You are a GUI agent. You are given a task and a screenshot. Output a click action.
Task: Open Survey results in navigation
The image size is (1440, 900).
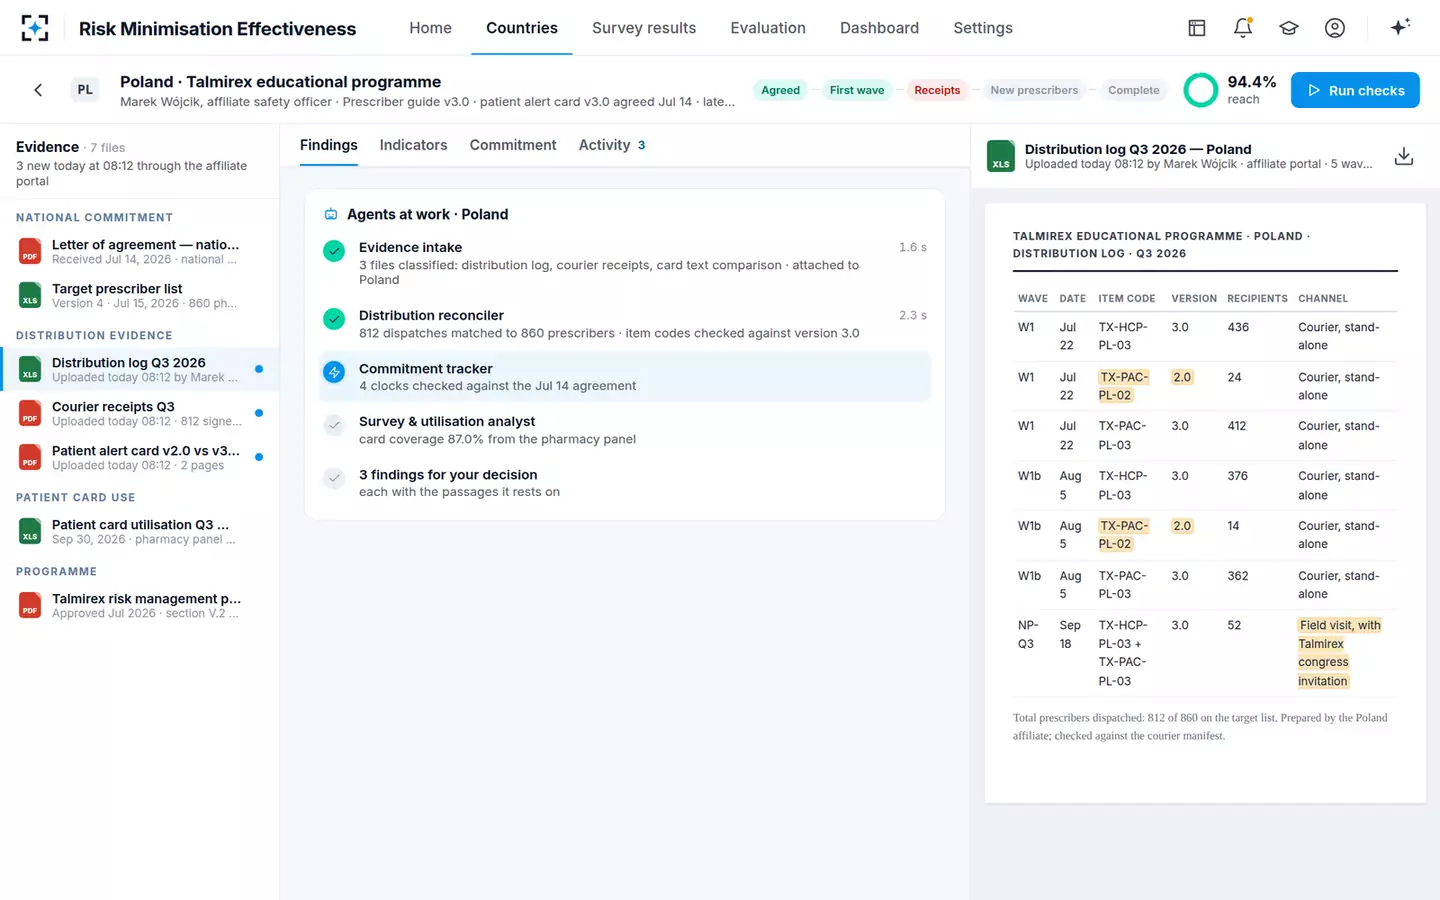644,28
